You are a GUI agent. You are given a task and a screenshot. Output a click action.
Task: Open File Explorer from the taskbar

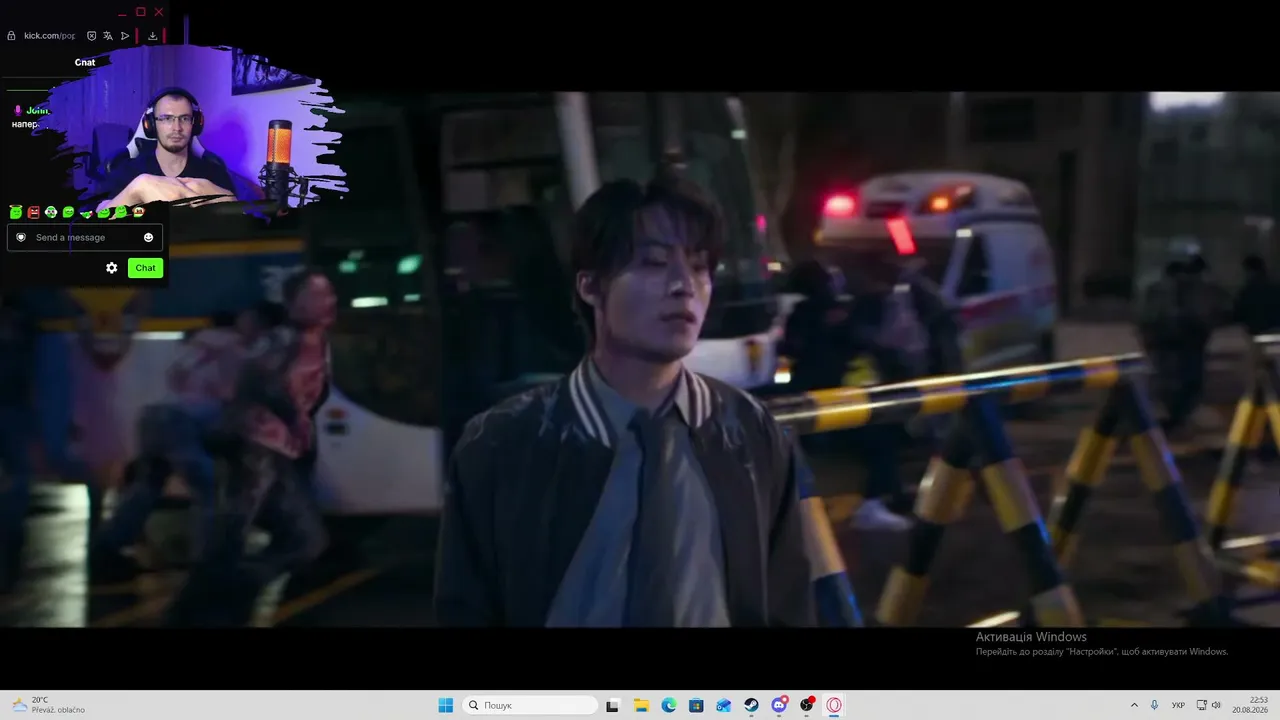pos(641,705)
